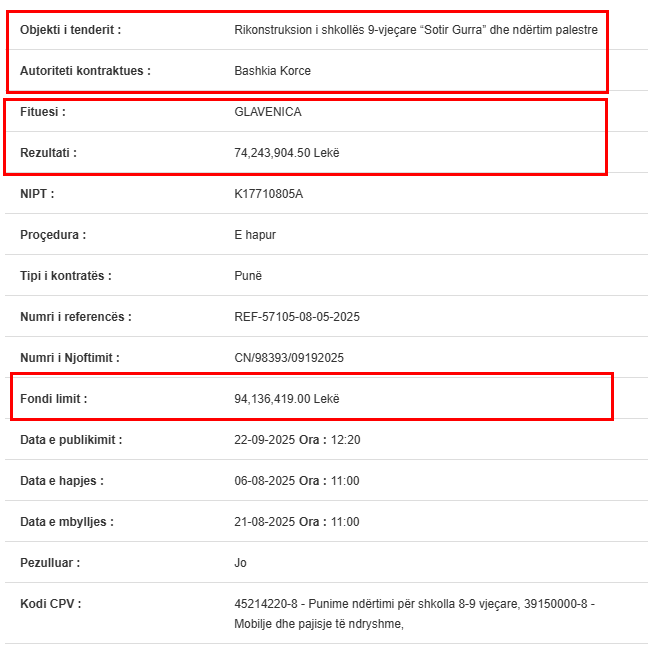The image size is (649, 668).
Task: Select the closing date 21-08-2025
Action: (263, 522)
